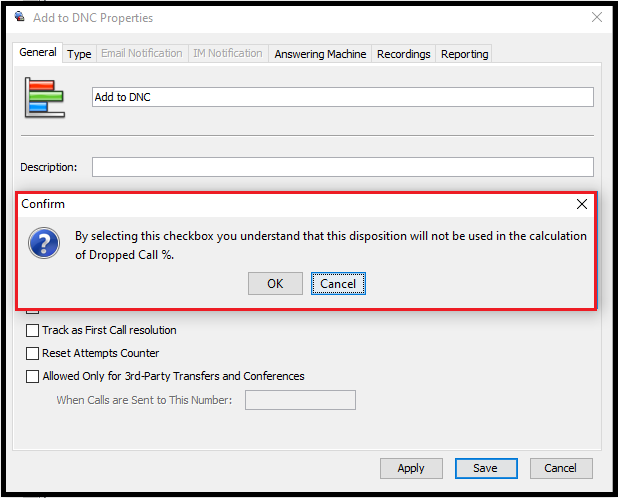This screenshot has height=498, width=618.
Task: Click the Confirm dialog title text
Action: [43, 204]
